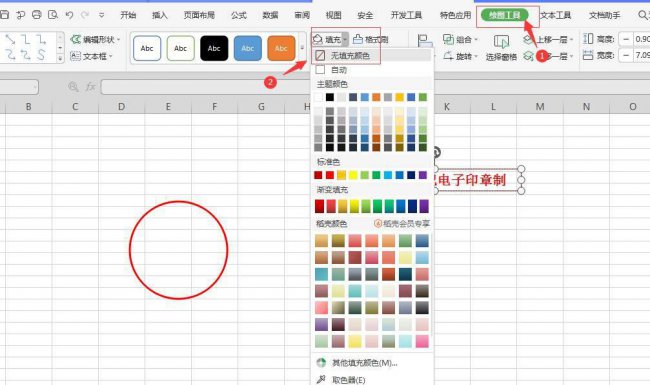Viewport: 650px width, 385px height.
Task: Decrease shape 宽度 with minus button
Action: pyautogui.click(x=626, y=55)
